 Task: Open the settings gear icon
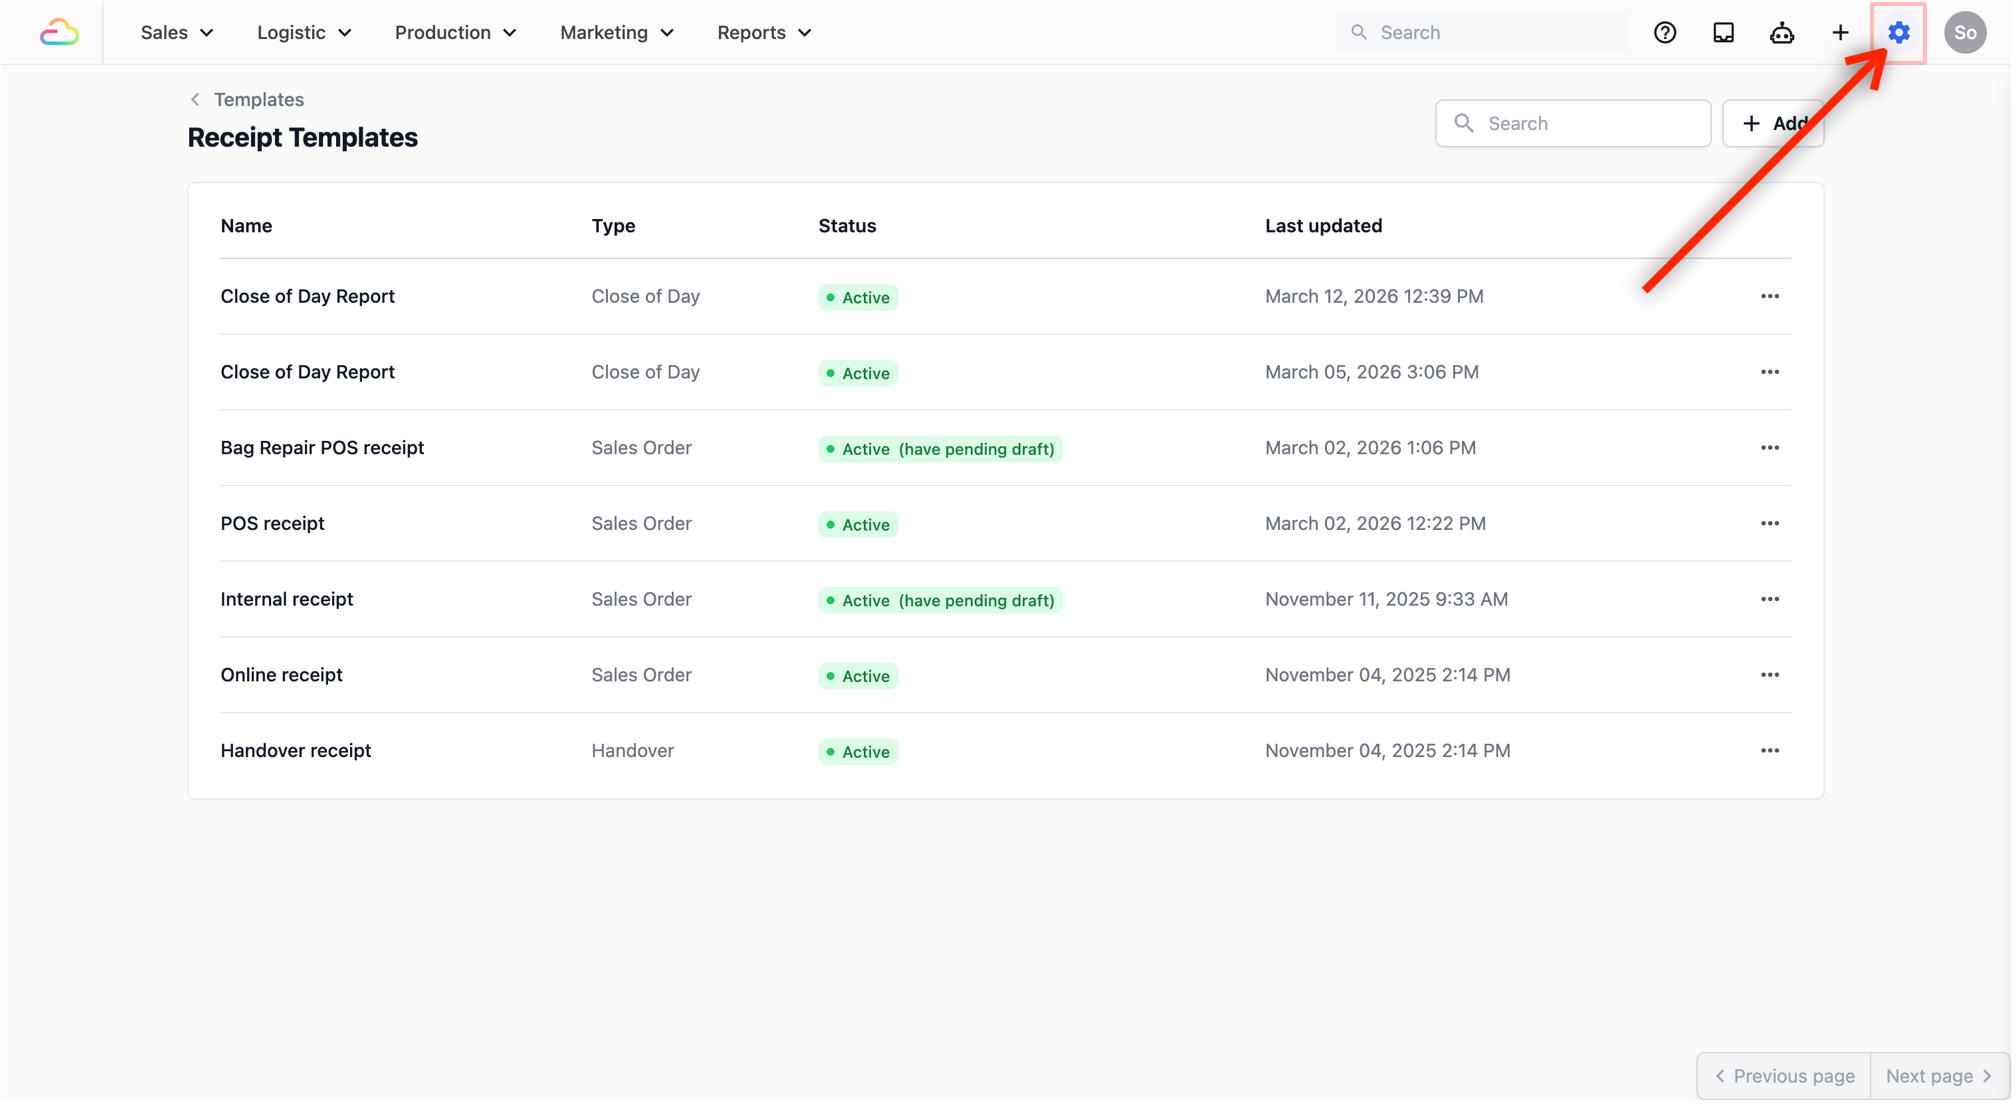(x=1898, y=33)
